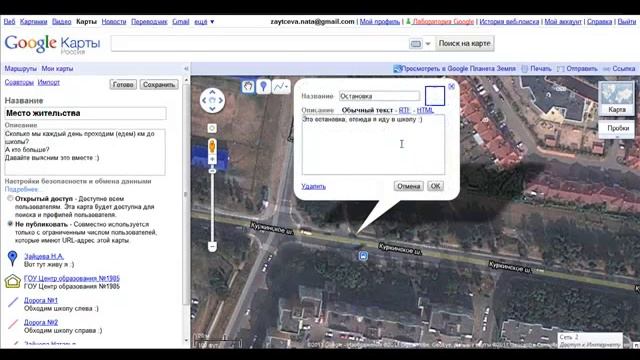Click the Google Карты logo
The height and width of the screenshot is (360, 640).
tap(52, 44)
